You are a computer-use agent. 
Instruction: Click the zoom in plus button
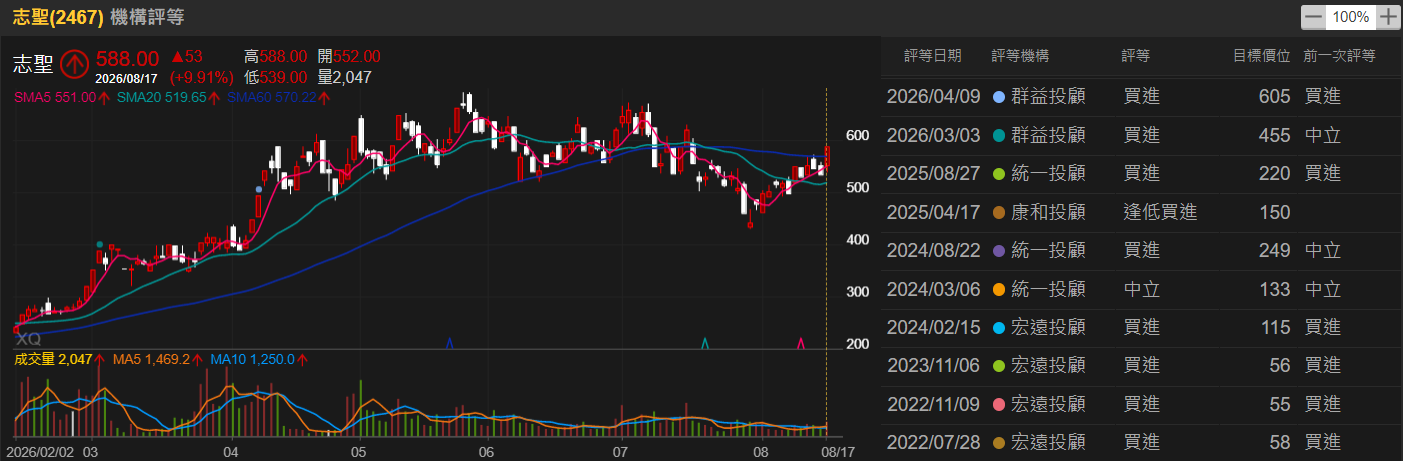[x=1388, y=17]
